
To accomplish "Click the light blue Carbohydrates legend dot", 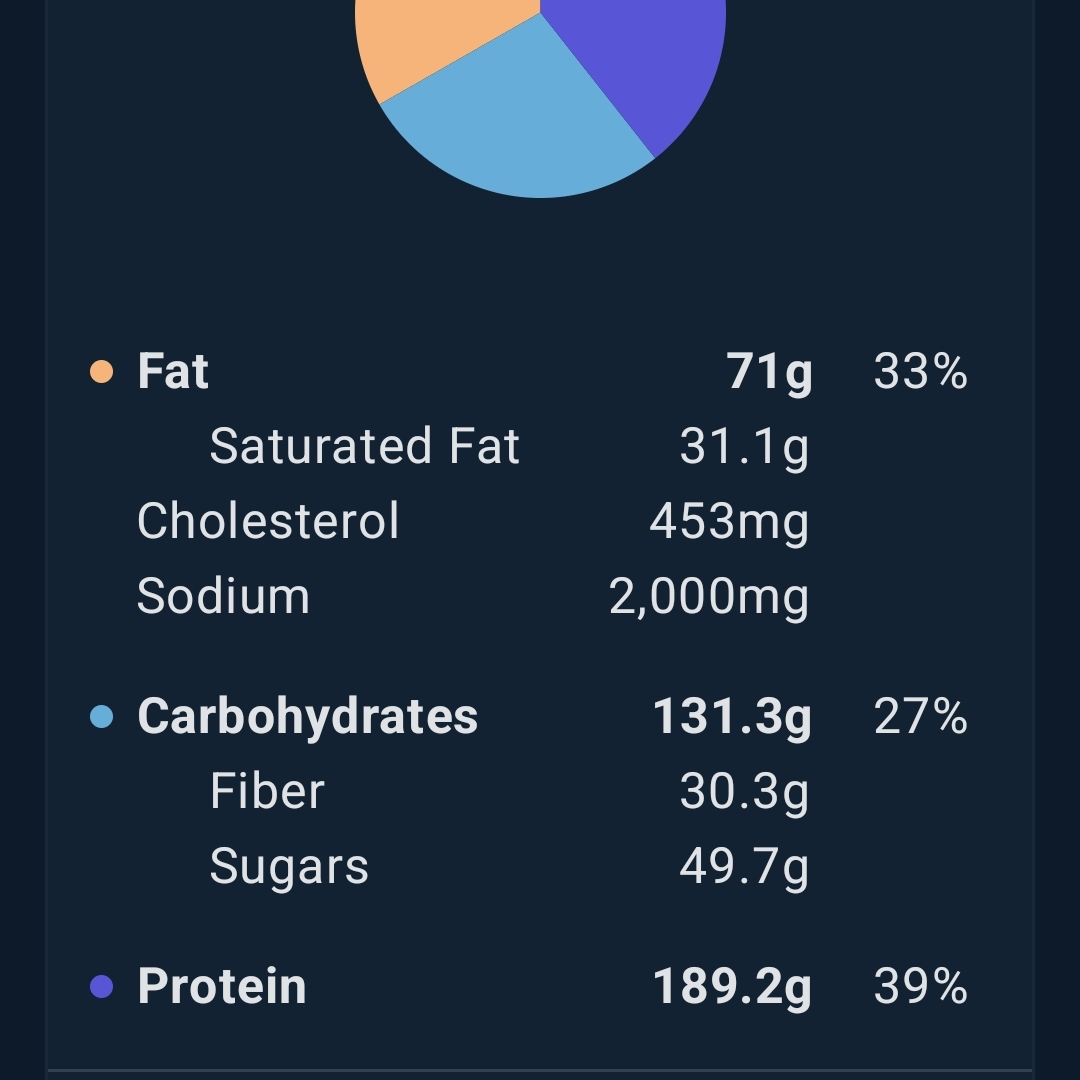I will coord(101,717).
